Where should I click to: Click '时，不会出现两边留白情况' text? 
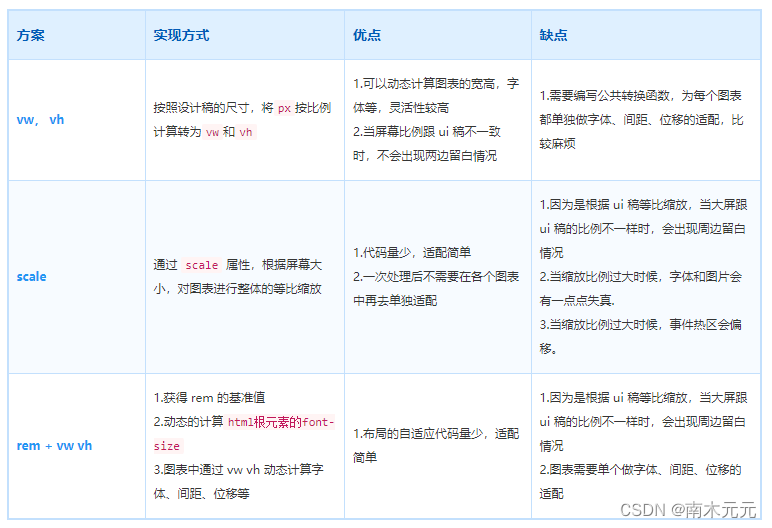click(x=425, y=156)
